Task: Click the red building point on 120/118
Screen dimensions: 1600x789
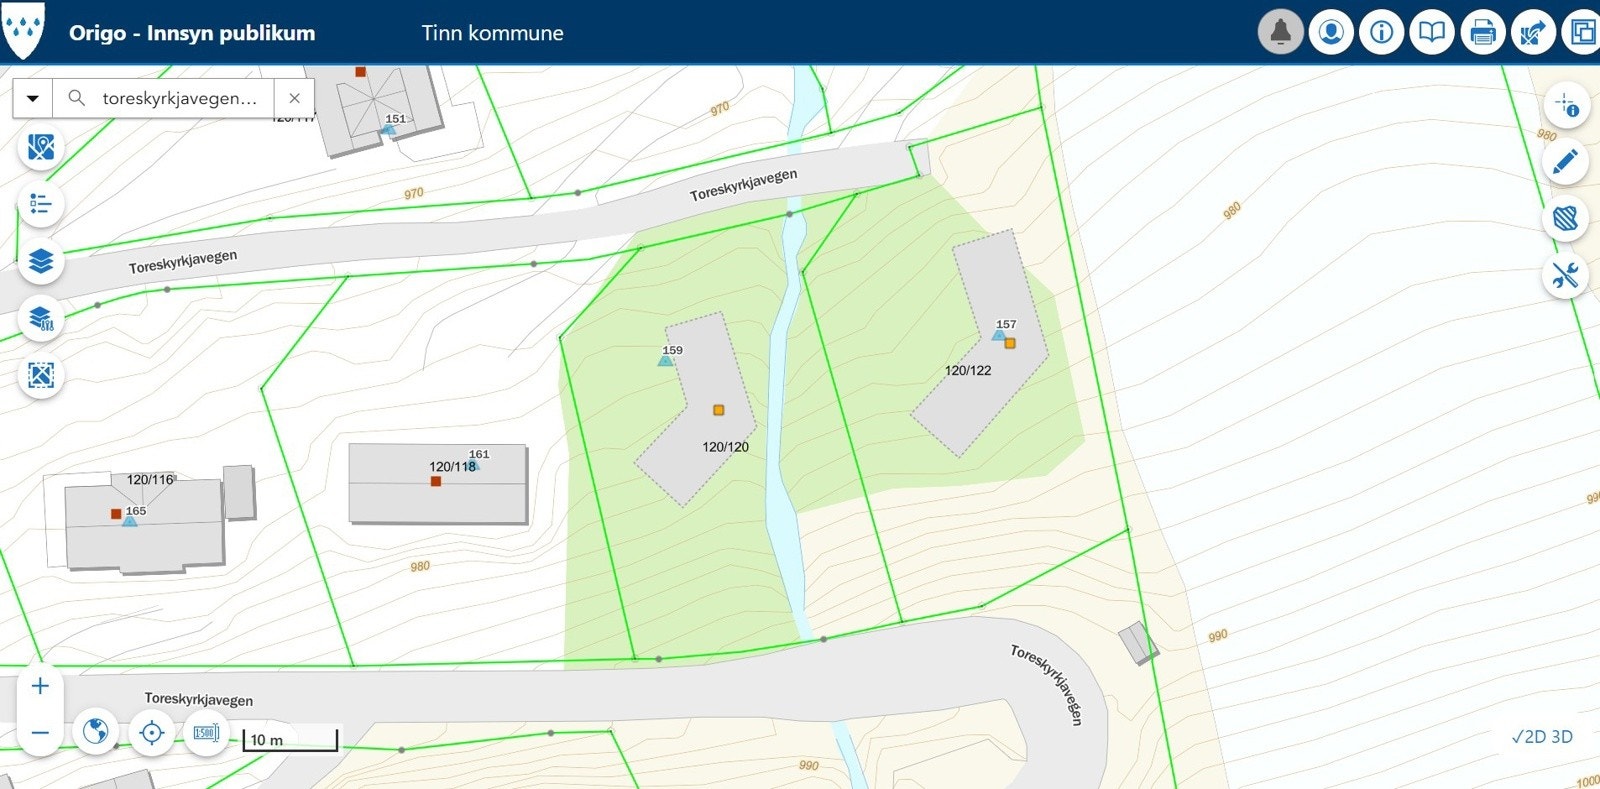Action: 436,481
